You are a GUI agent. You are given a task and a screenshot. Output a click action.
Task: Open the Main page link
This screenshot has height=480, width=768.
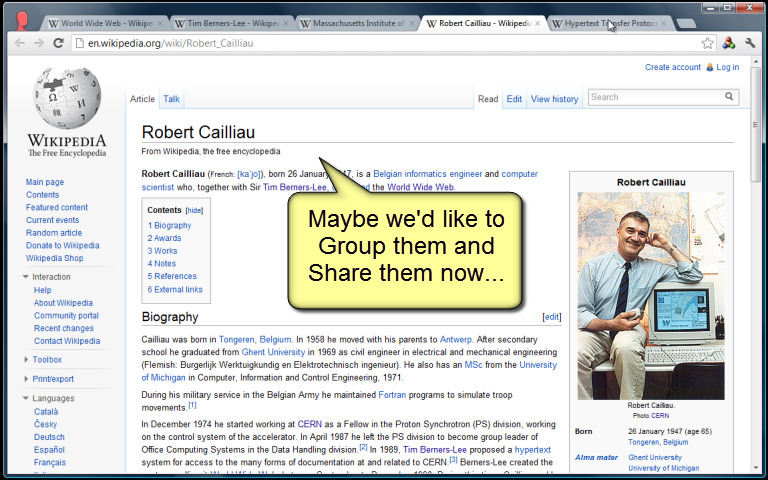coord(45,182)
